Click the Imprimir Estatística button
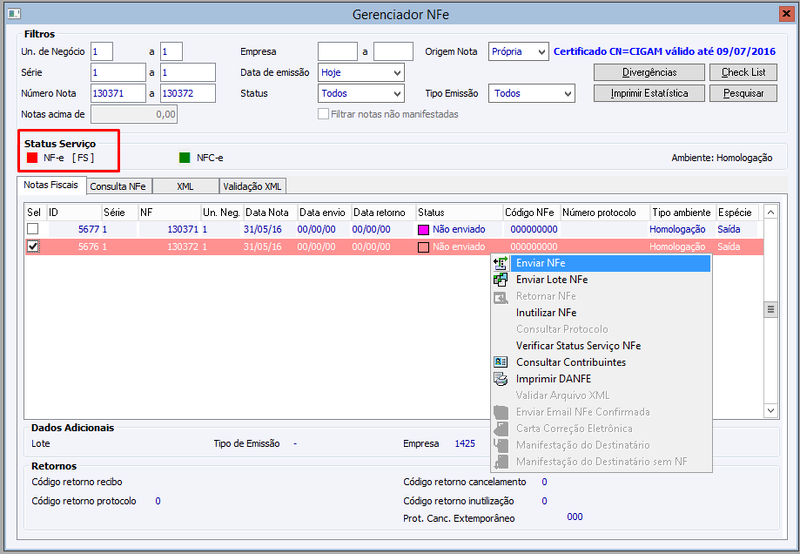Screen dimensions: 800x554 click(x=649, y=93)
